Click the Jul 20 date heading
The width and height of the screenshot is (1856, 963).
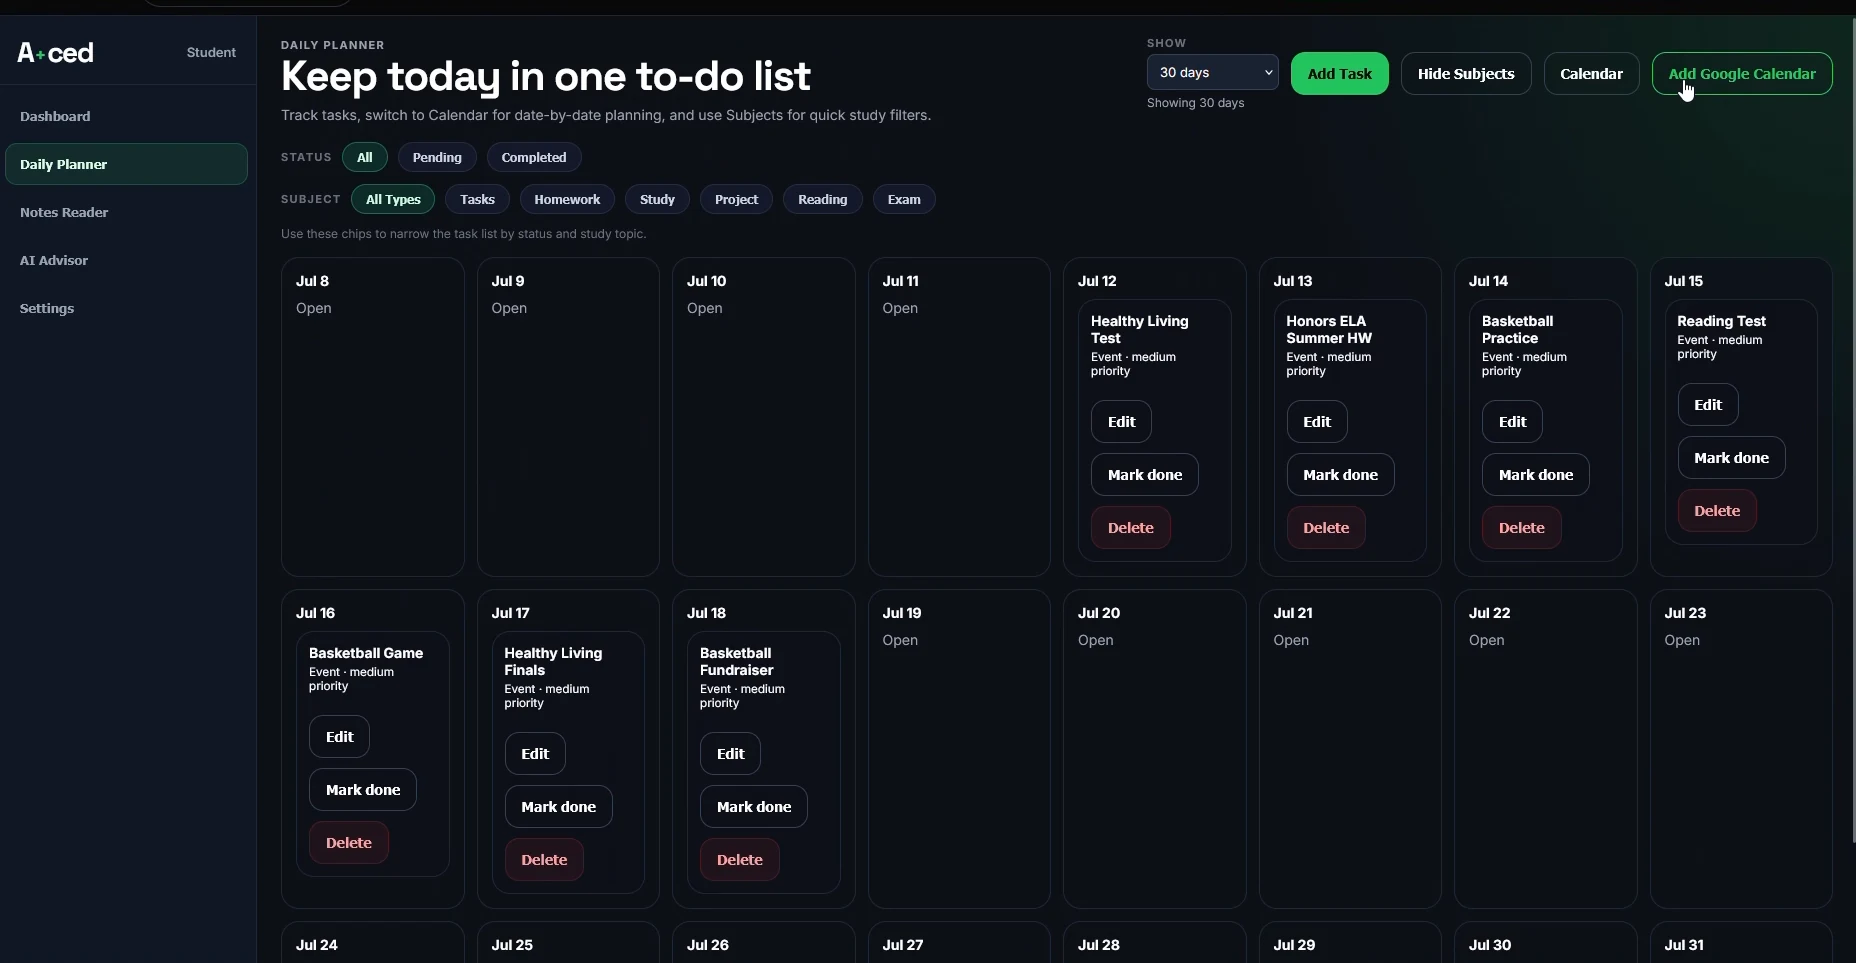click(1099, 613)
